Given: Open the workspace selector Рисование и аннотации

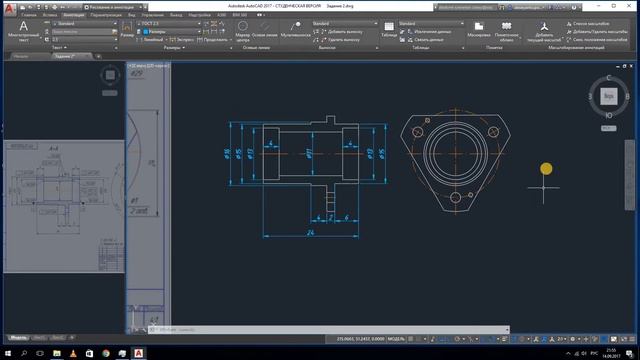Looking at the screenshot, I should (114, 7).
